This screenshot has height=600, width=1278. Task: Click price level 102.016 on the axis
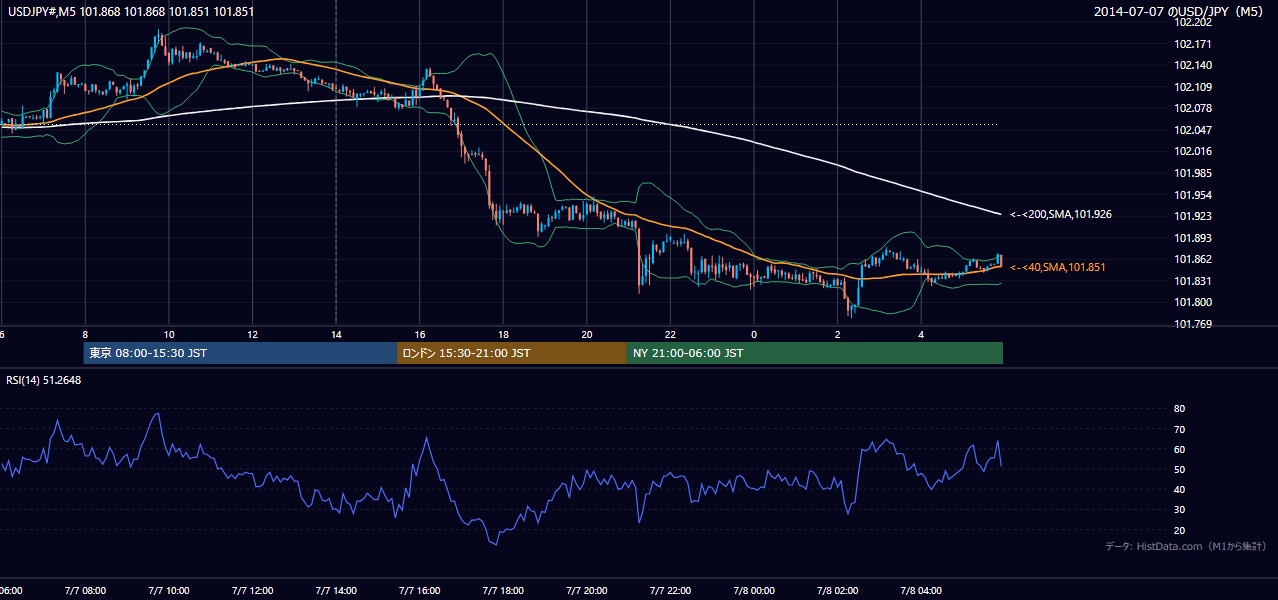pyautogui.click(x=1195, y=151)
